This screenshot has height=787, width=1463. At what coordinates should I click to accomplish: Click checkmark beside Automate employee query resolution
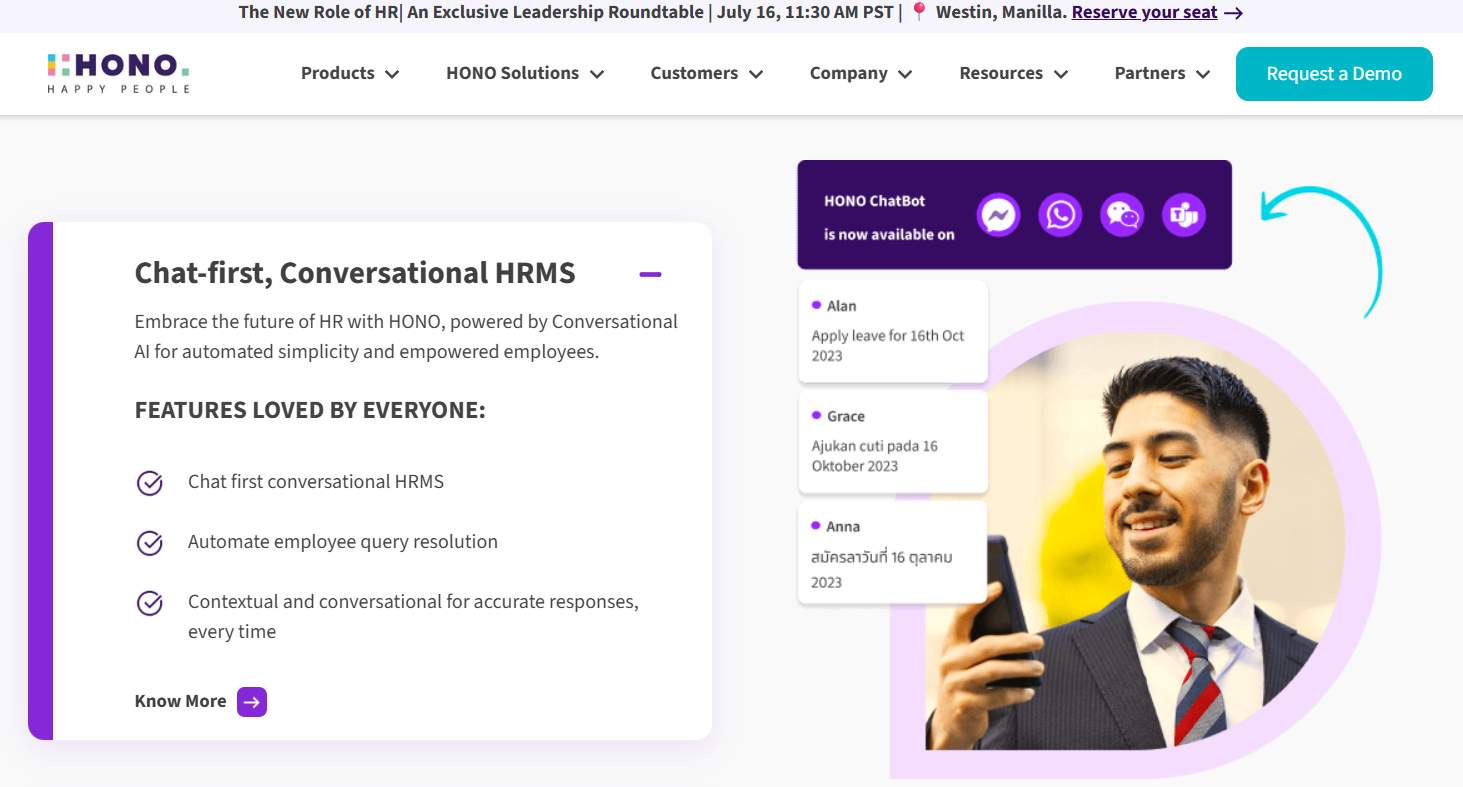[150, 543]
